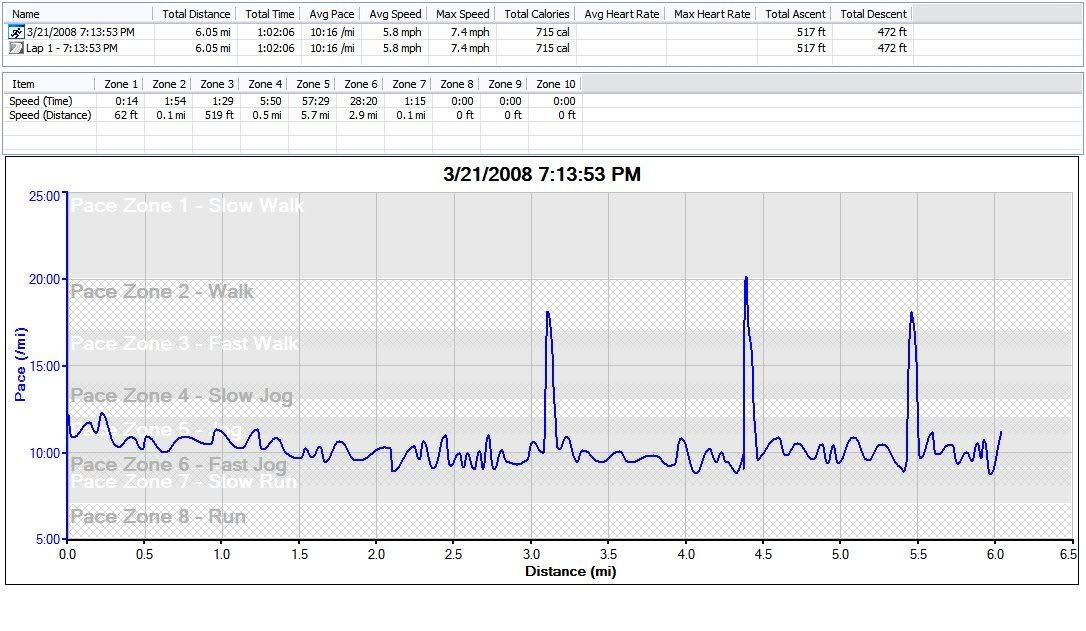The height and width of the screenshot is (631, 1086).
Task: Click the lap icon beside Lap 1
Action: pos(16,48)
